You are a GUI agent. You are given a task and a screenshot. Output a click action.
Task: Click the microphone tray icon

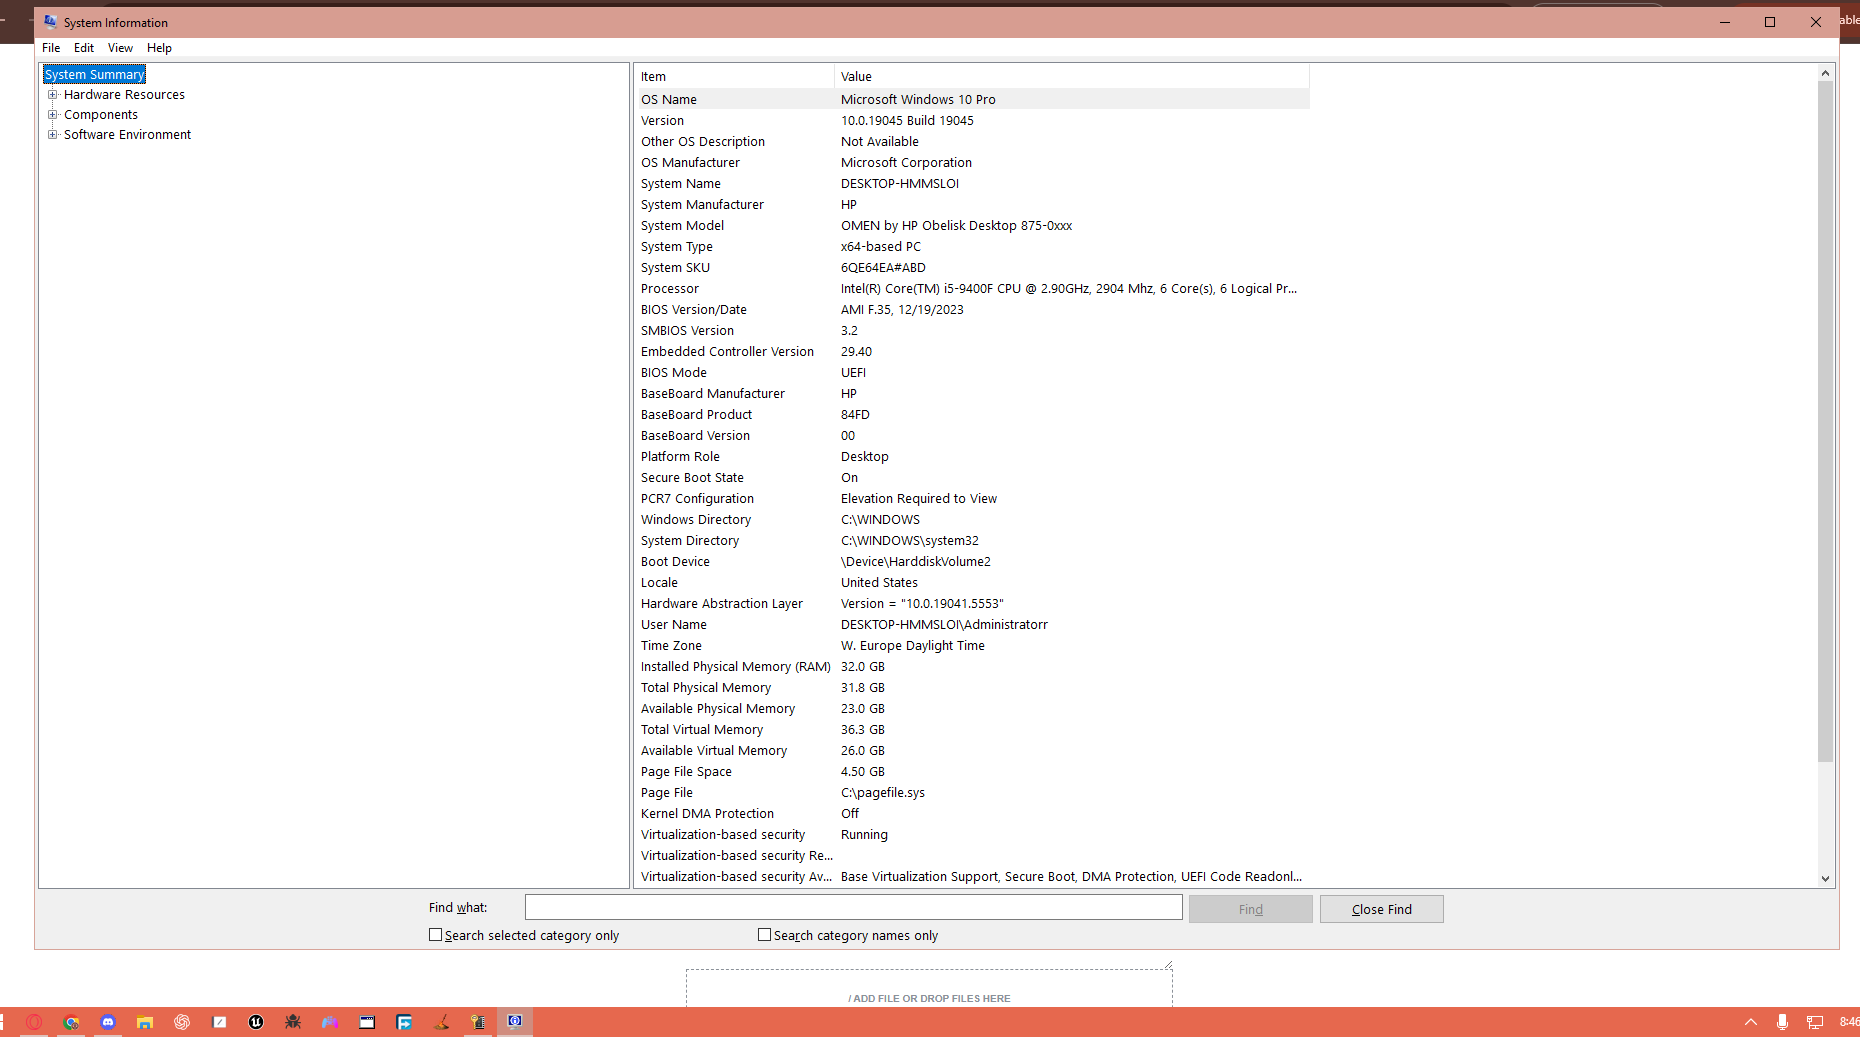[1782, 1022]
